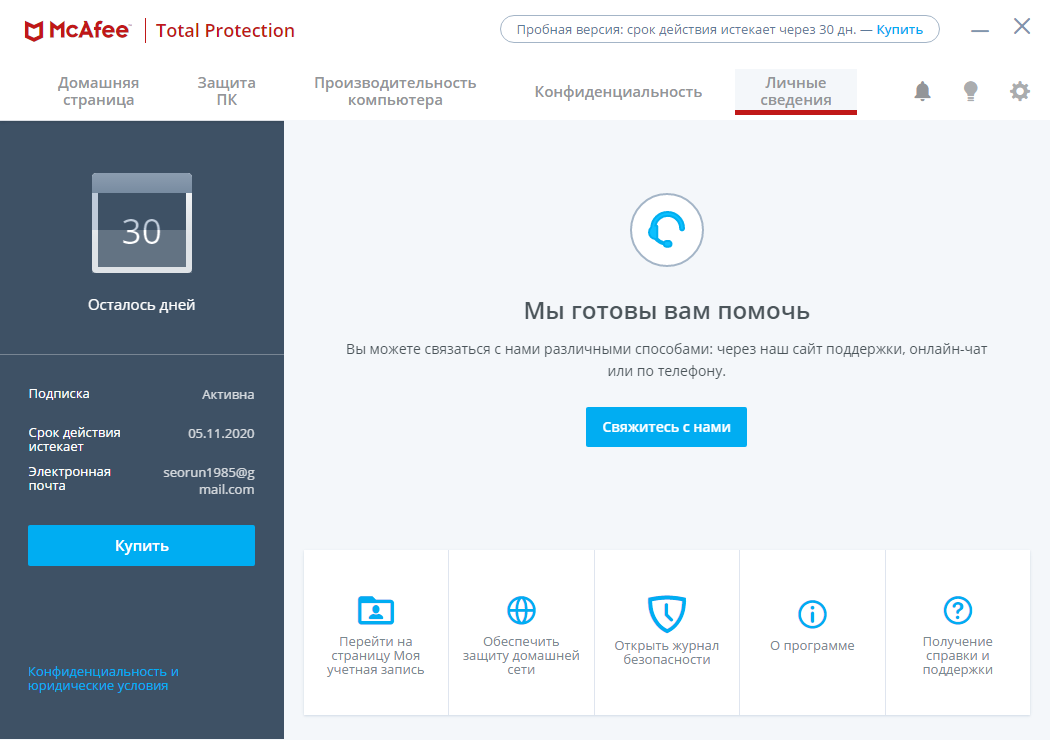The image size is (1050, 740).
Task: Open Открыть журнал безопасности tile
Action: pos(666,633)
